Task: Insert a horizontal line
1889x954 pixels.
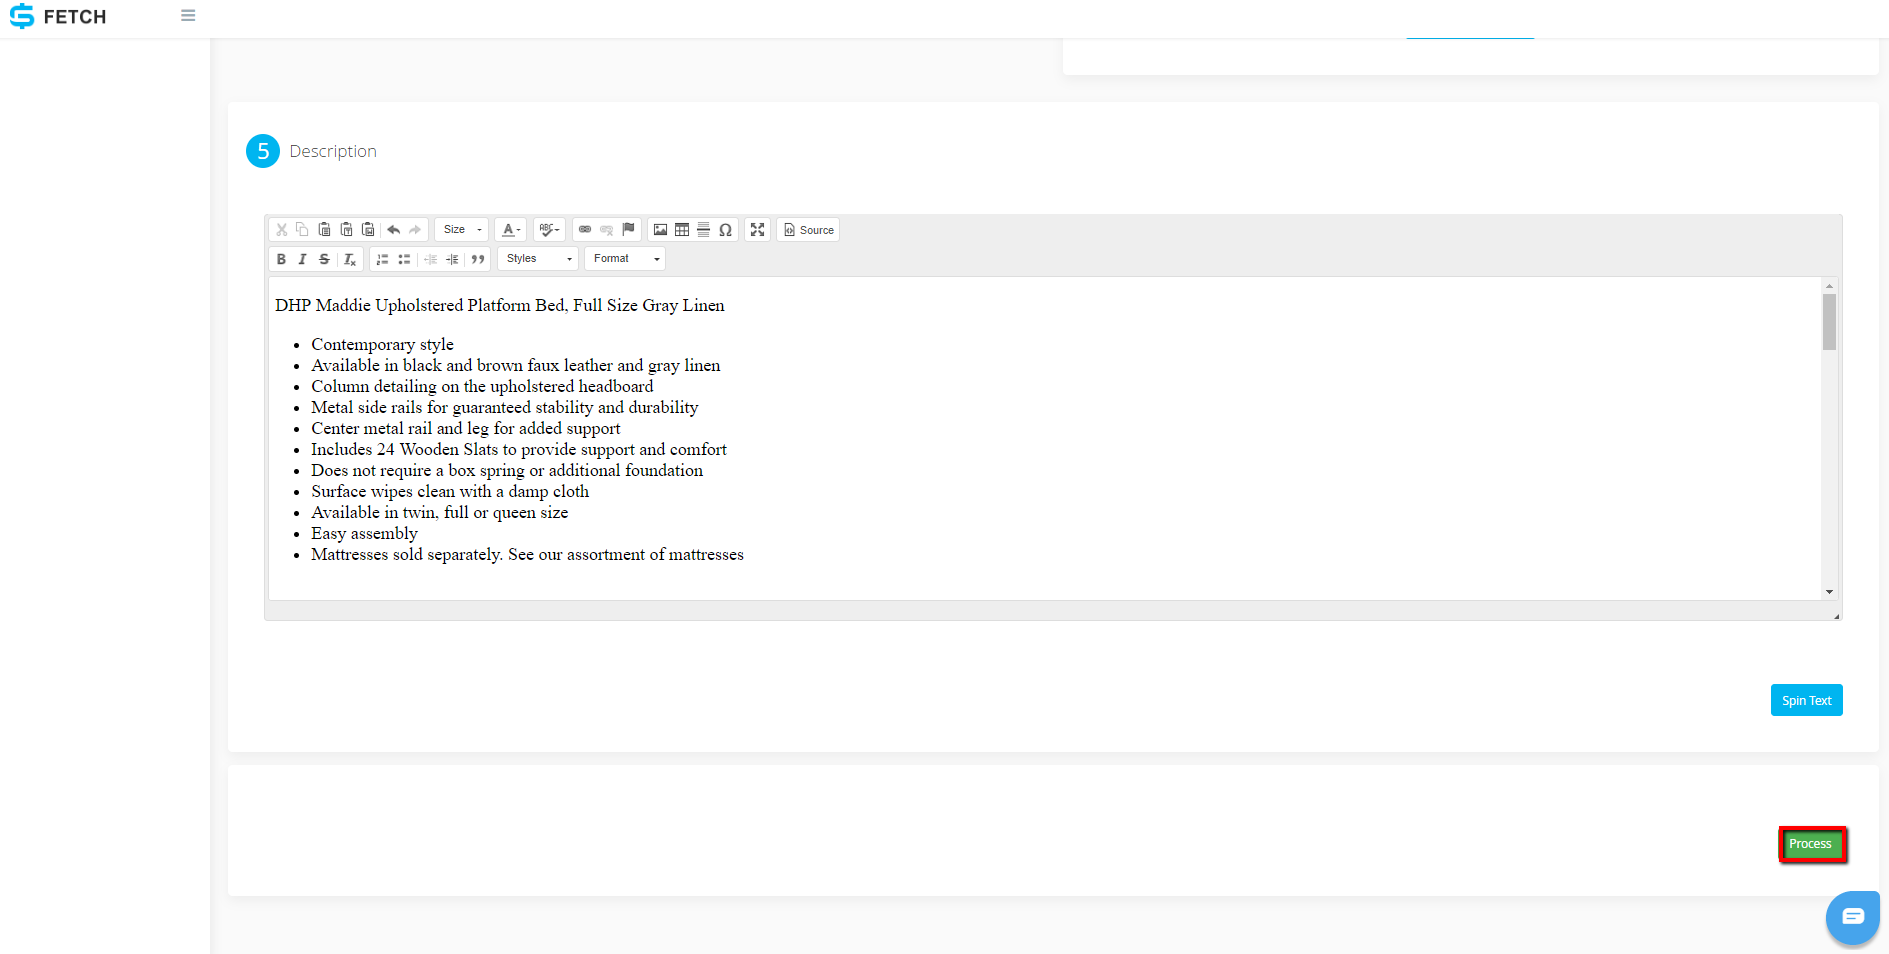Action: pos(703,230)
